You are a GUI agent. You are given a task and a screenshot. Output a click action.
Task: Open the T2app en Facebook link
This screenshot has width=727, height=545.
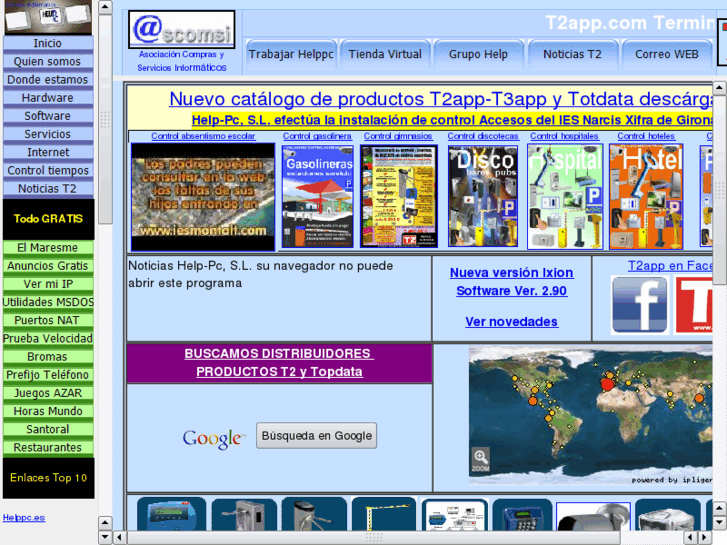670,266
